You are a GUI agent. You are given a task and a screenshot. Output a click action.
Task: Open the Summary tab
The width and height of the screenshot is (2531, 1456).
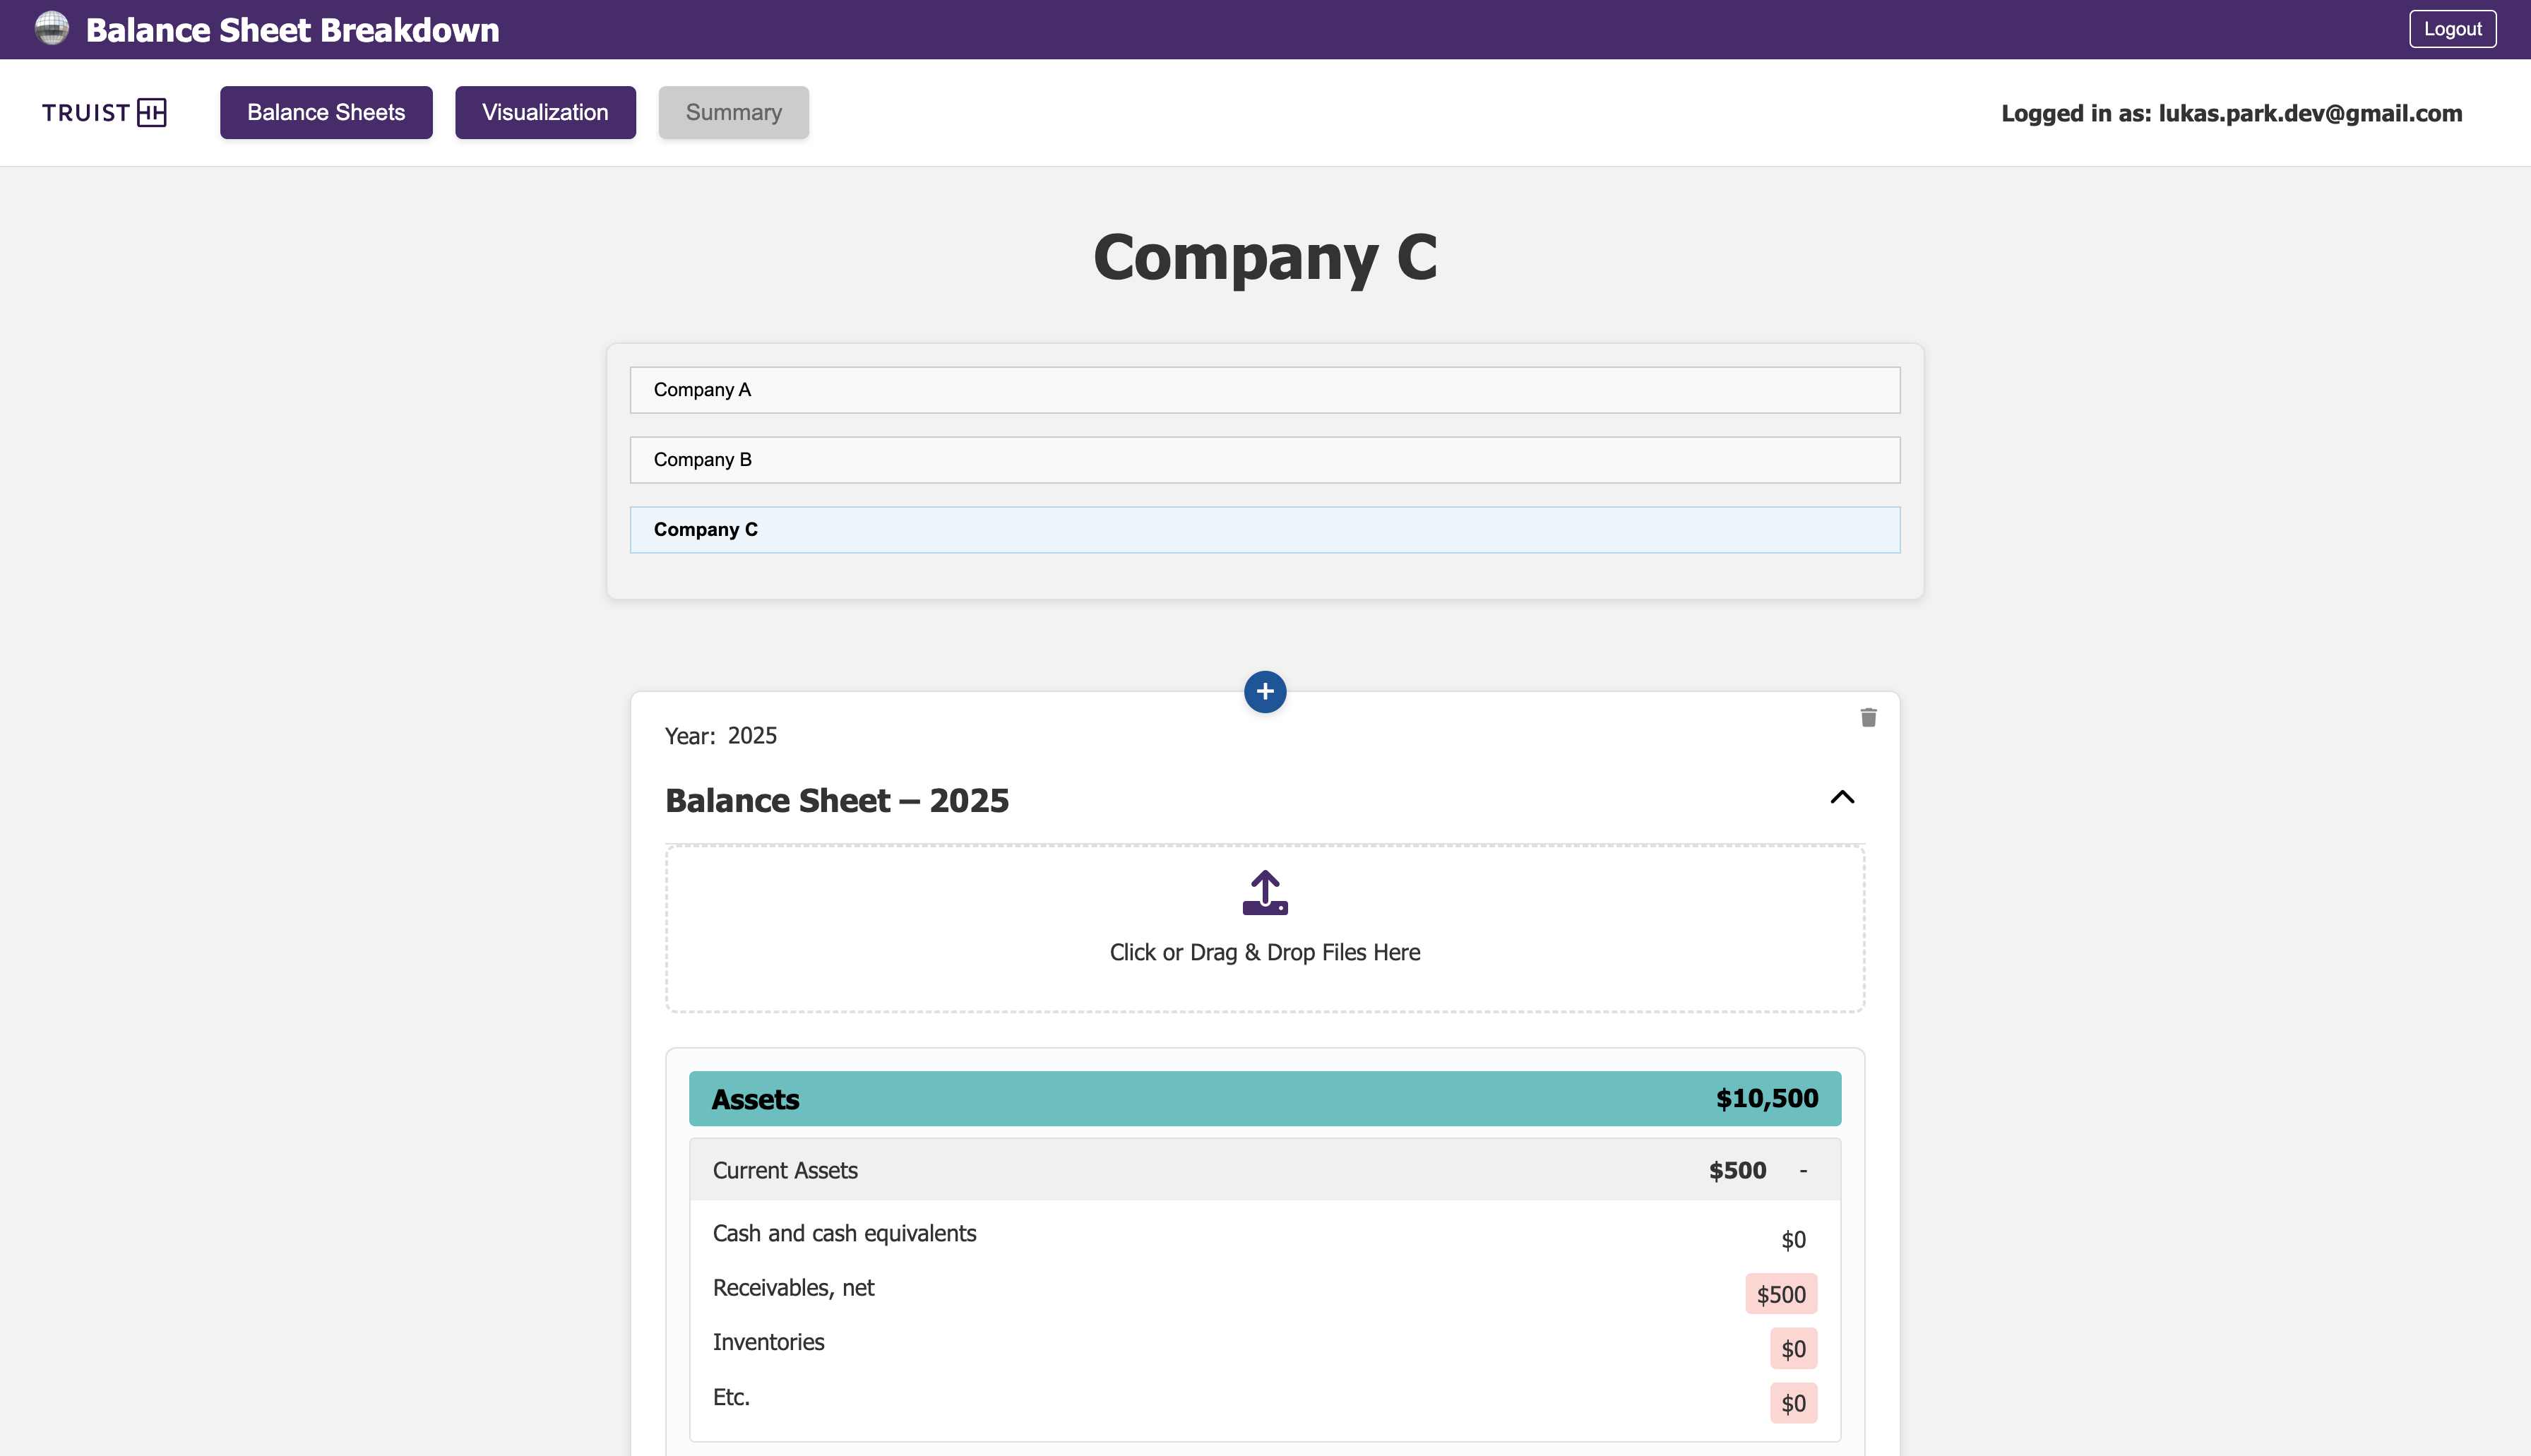[733, 112]
